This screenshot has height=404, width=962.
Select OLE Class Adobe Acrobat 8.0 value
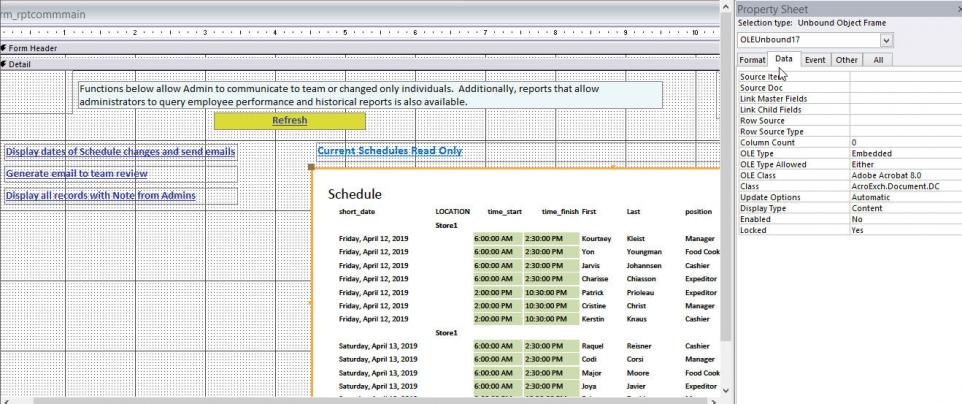(906, 176)
